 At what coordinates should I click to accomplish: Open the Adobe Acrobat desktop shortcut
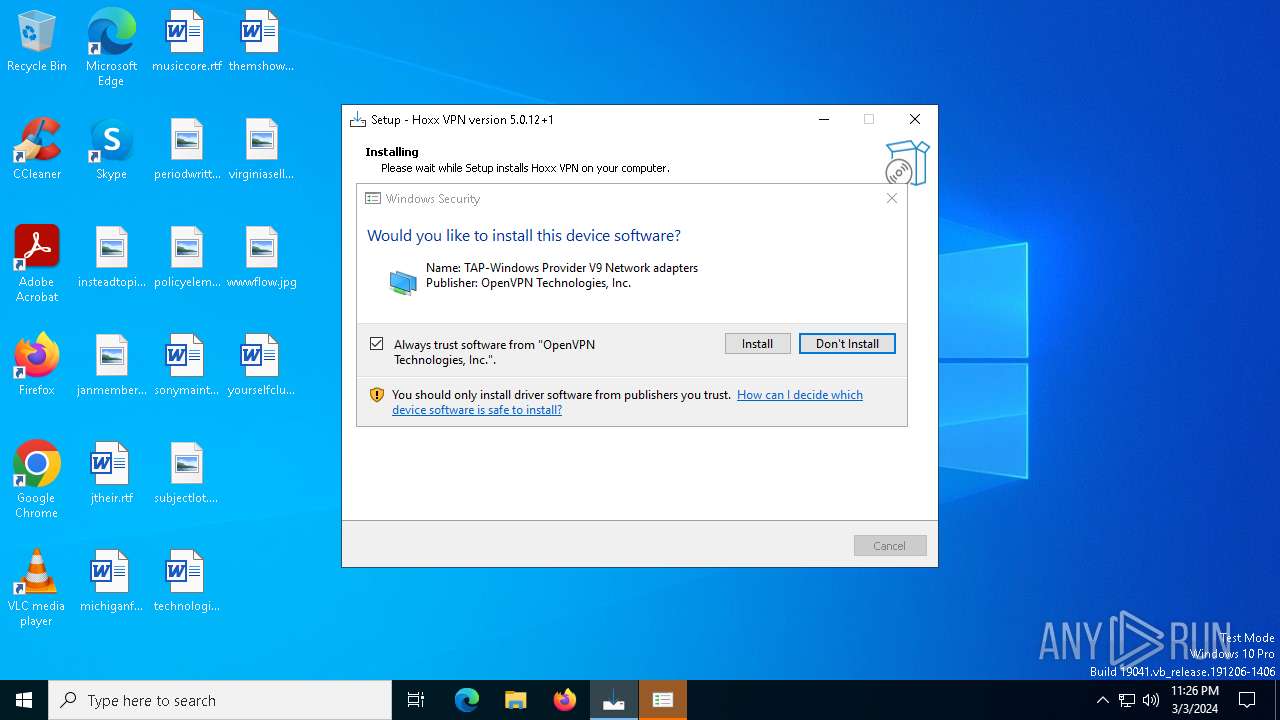(x=37, y=264)
